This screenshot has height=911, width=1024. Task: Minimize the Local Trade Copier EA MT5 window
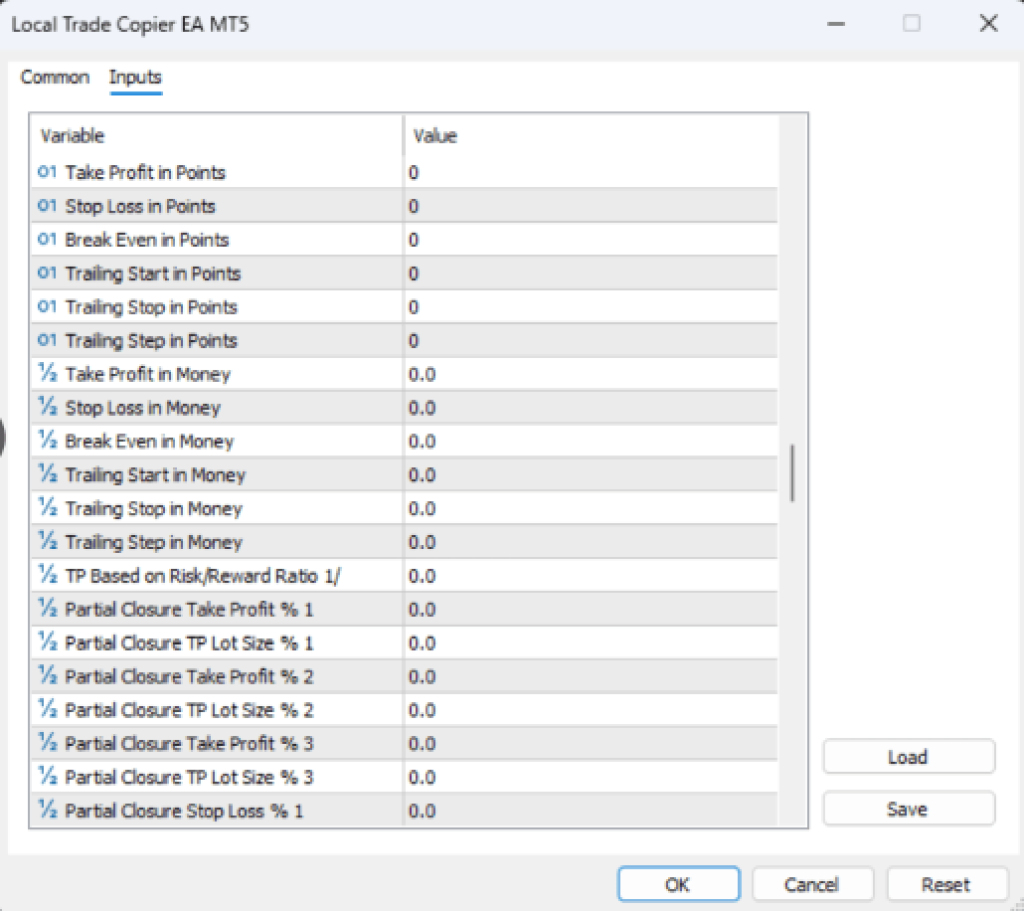click(x=836, y=24)
